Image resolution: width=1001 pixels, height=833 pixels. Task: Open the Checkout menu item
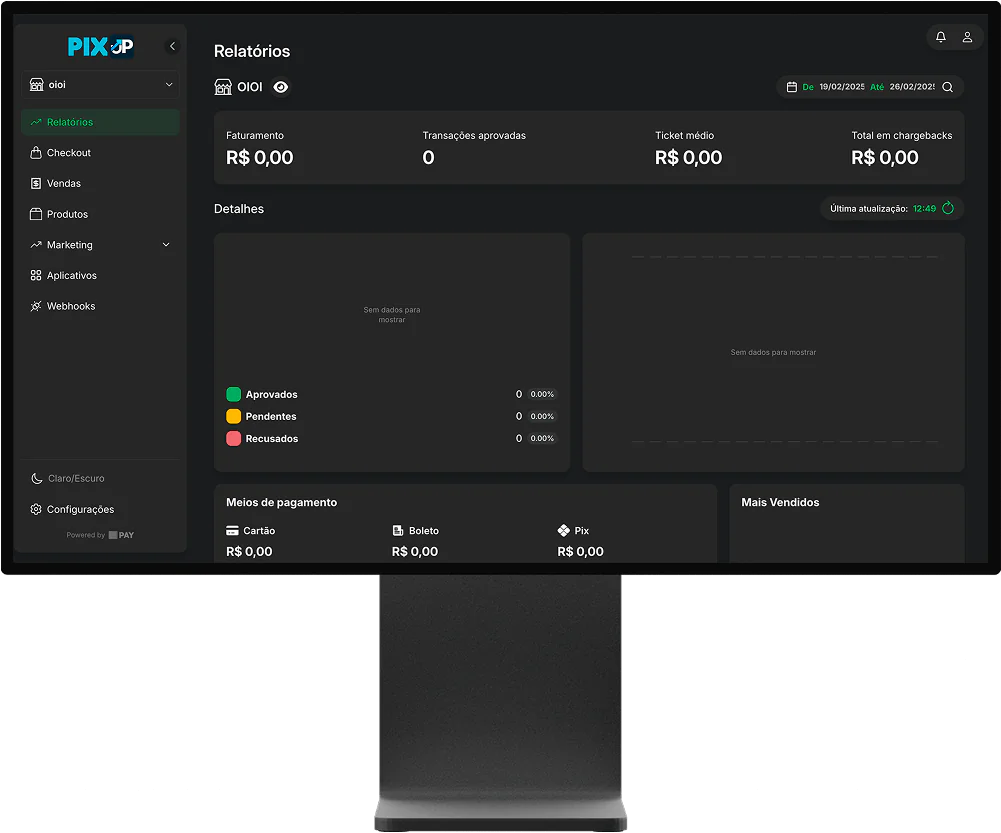(x=68, y=153)
